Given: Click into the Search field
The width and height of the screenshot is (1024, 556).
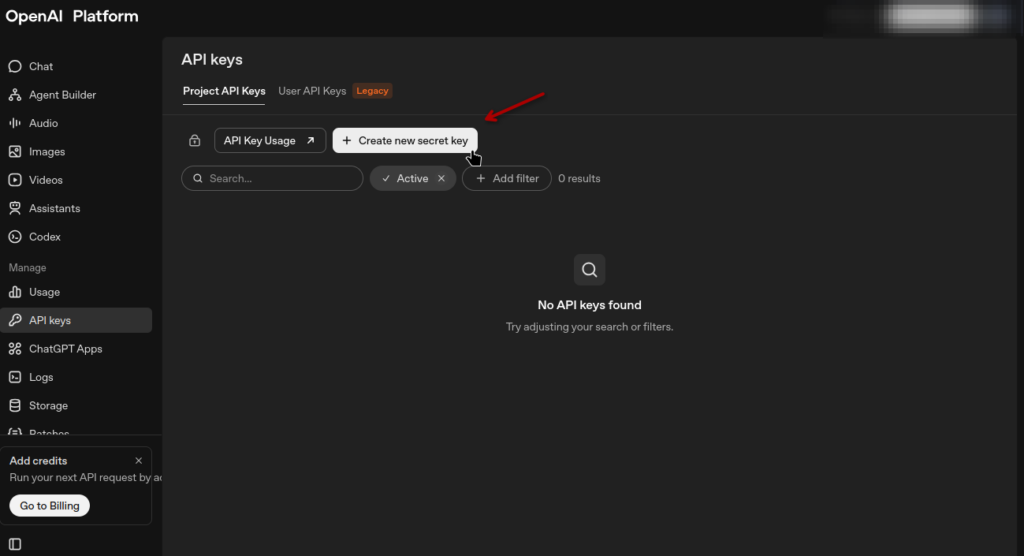Looking at the screenshot, I should [272, 178].
